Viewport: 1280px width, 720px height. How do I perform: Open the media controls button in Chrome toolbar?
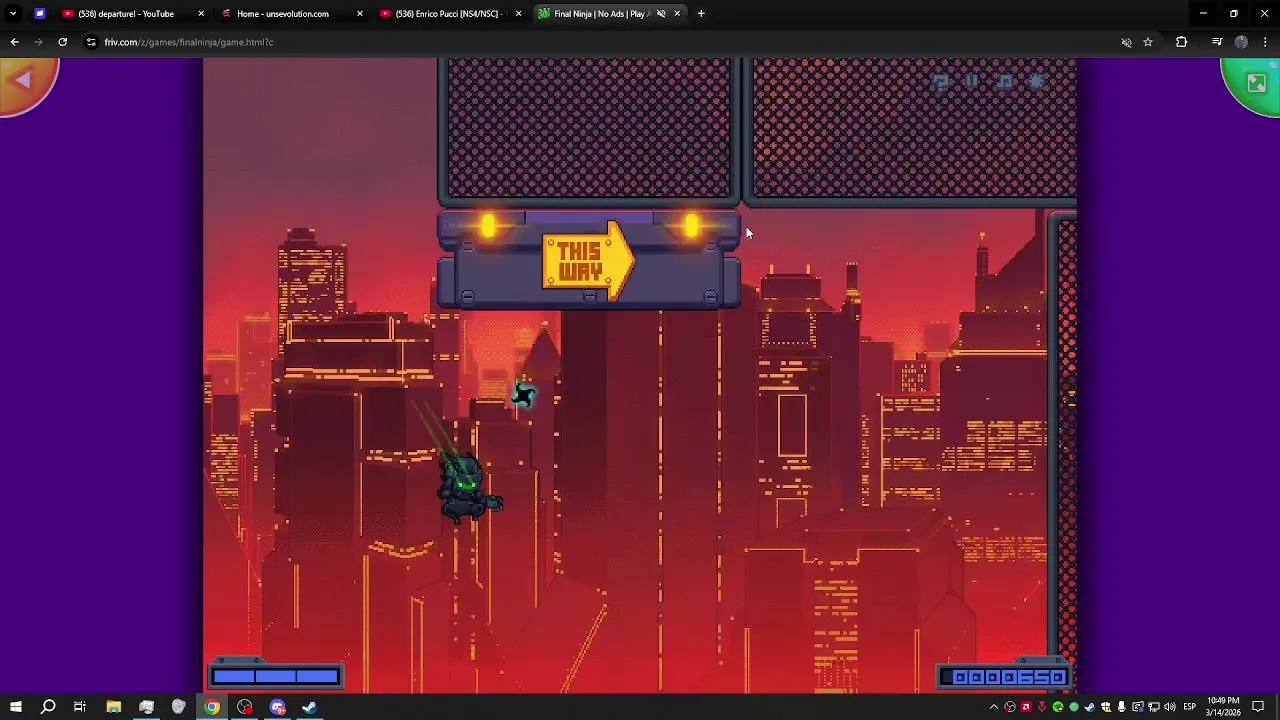tap(1217, 42)
